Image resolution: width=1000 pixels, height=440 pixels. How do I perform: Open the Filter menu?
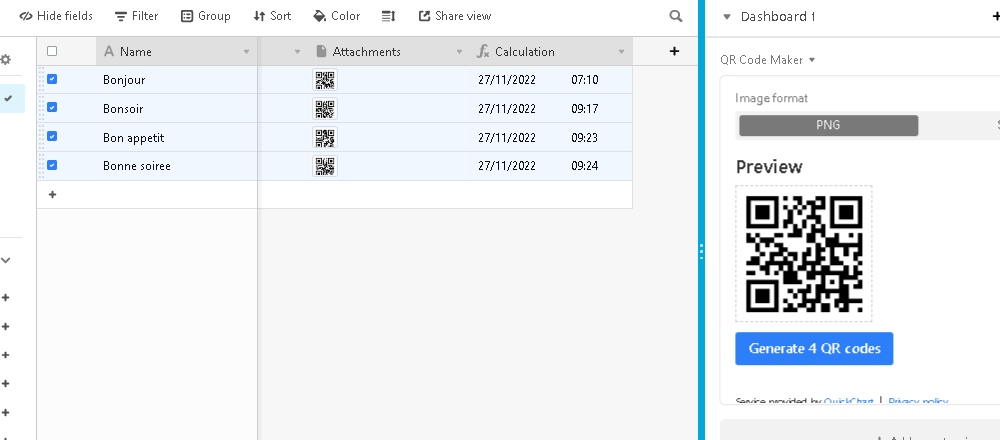point(136,16)
